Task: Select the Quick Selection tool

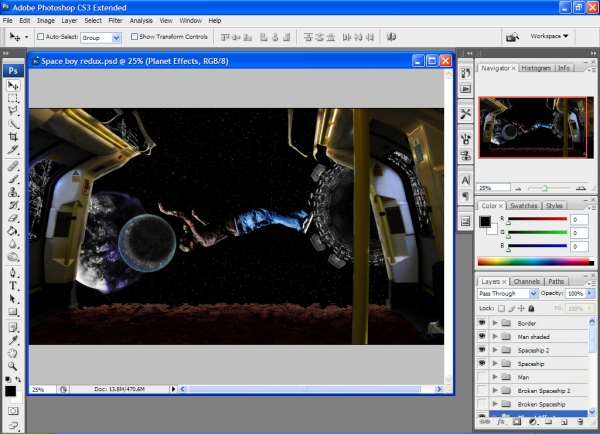Action: 13,124
